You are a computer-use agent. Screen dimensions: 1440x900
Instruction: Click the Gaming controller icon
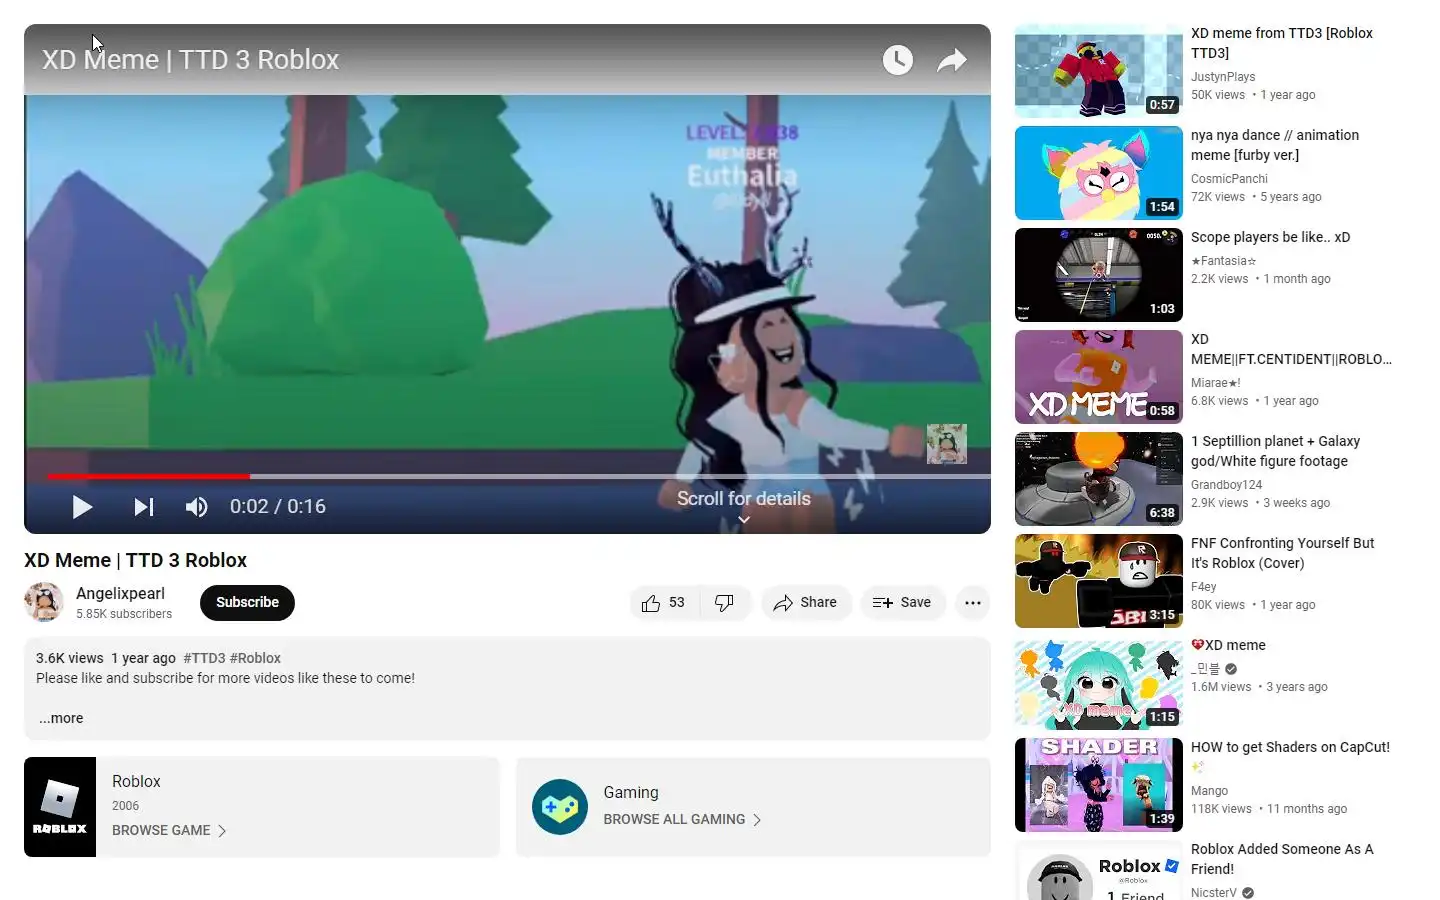pyautogui.click(x=560, y=807)
